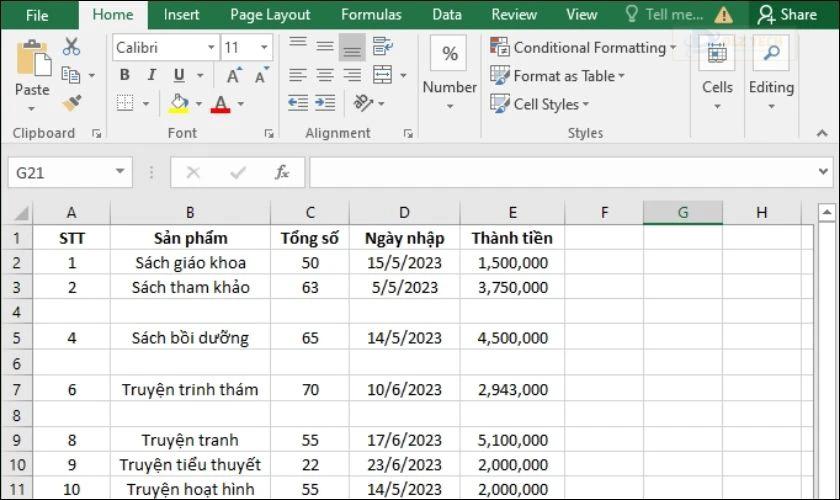Increase font size with the larger A

point(234,75)
